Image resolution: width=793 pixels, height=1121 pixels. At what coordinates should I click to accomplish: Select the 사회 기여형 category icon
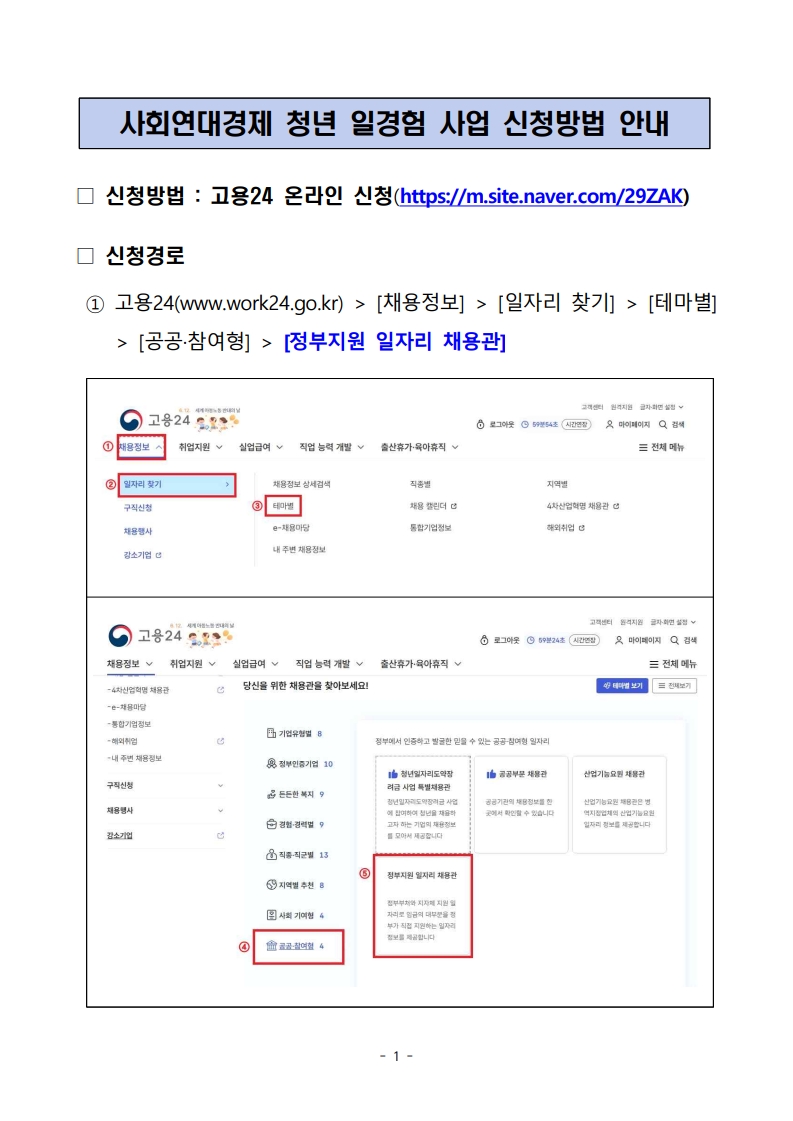click(271, 915)
